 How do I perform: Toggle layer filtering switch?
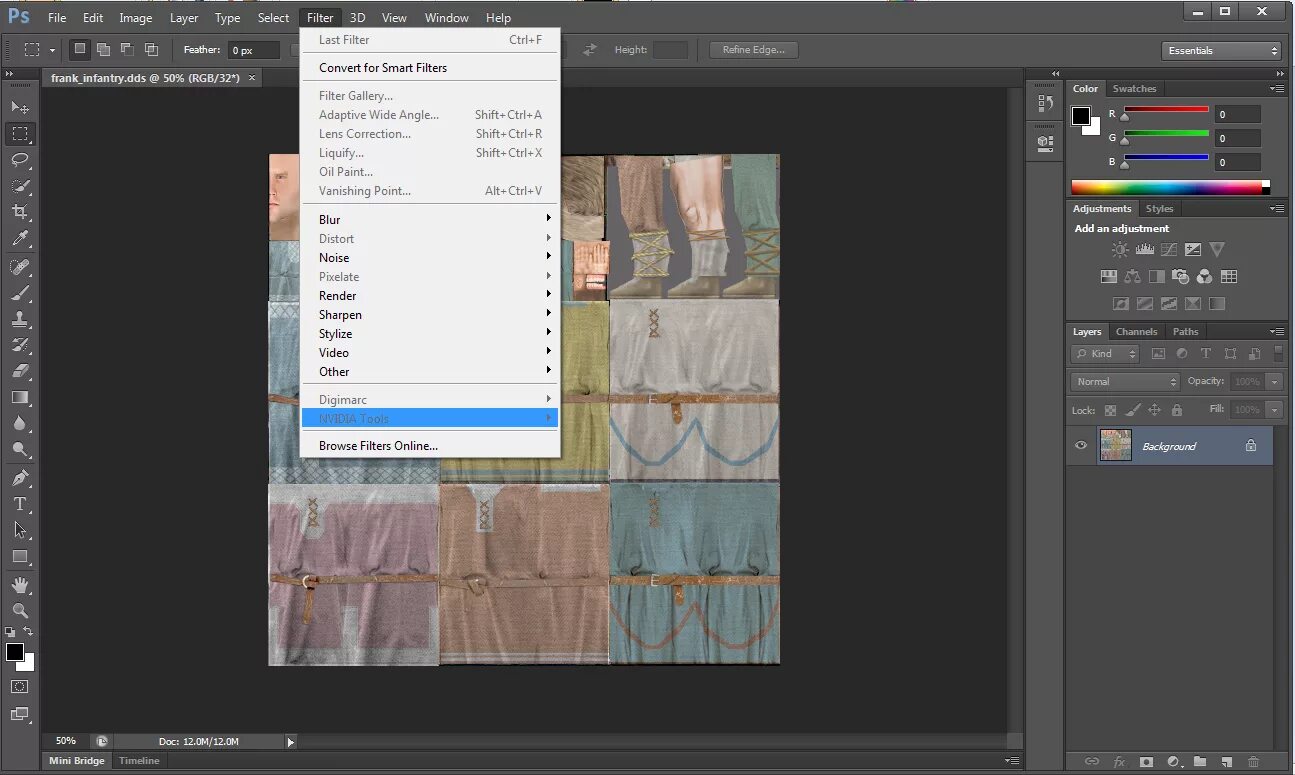[x=1278, y=353]
